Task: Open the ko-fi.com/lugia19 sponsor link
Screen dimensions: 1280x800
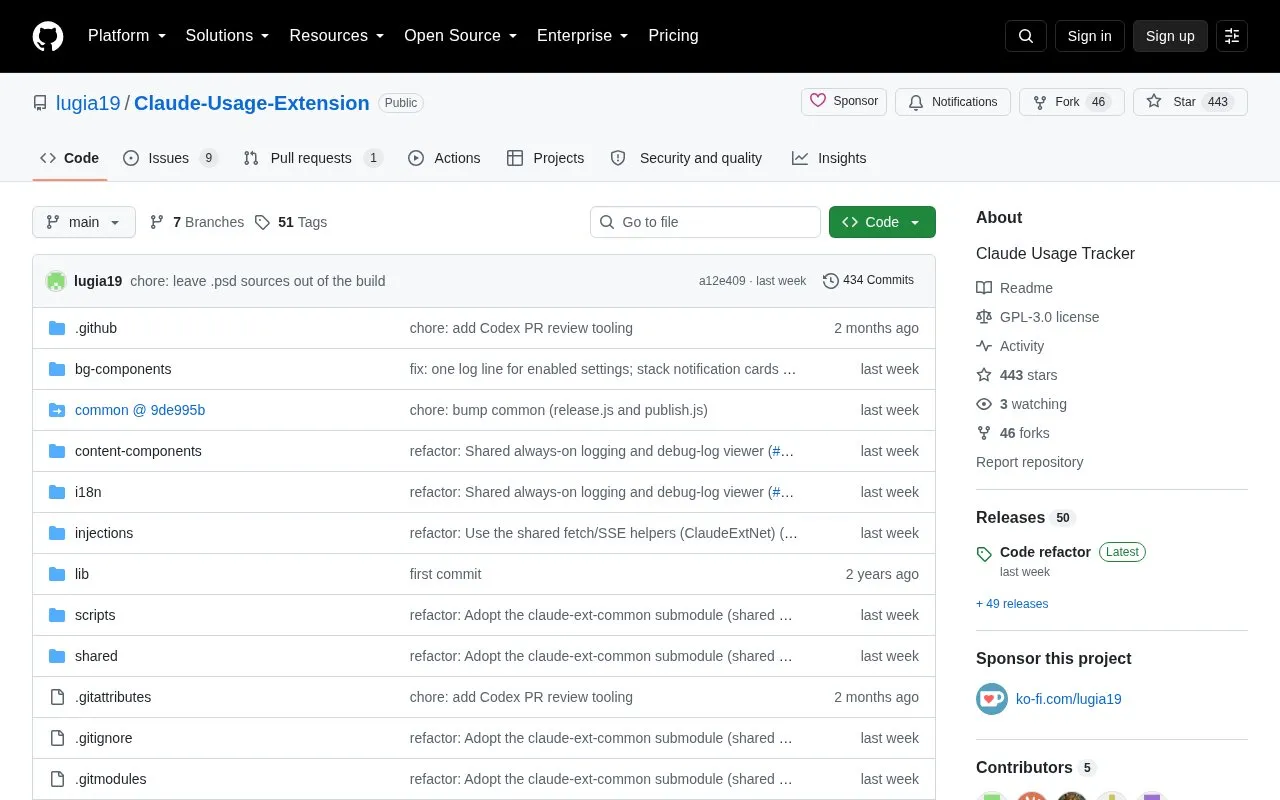Action: (x=1068, y=699)
